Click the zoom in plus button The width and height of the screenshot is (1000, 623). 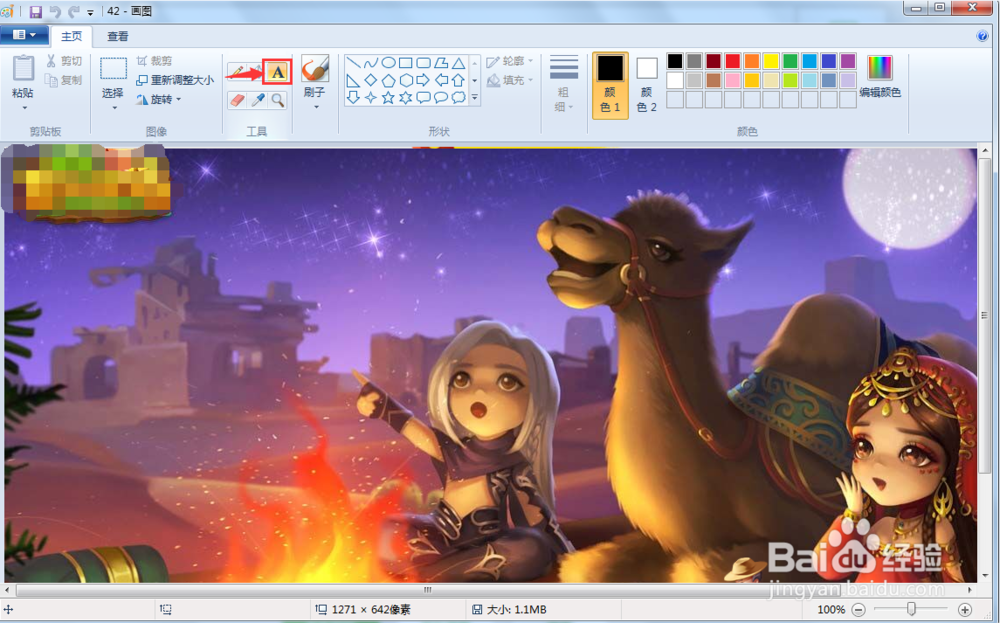click(965, 610)
